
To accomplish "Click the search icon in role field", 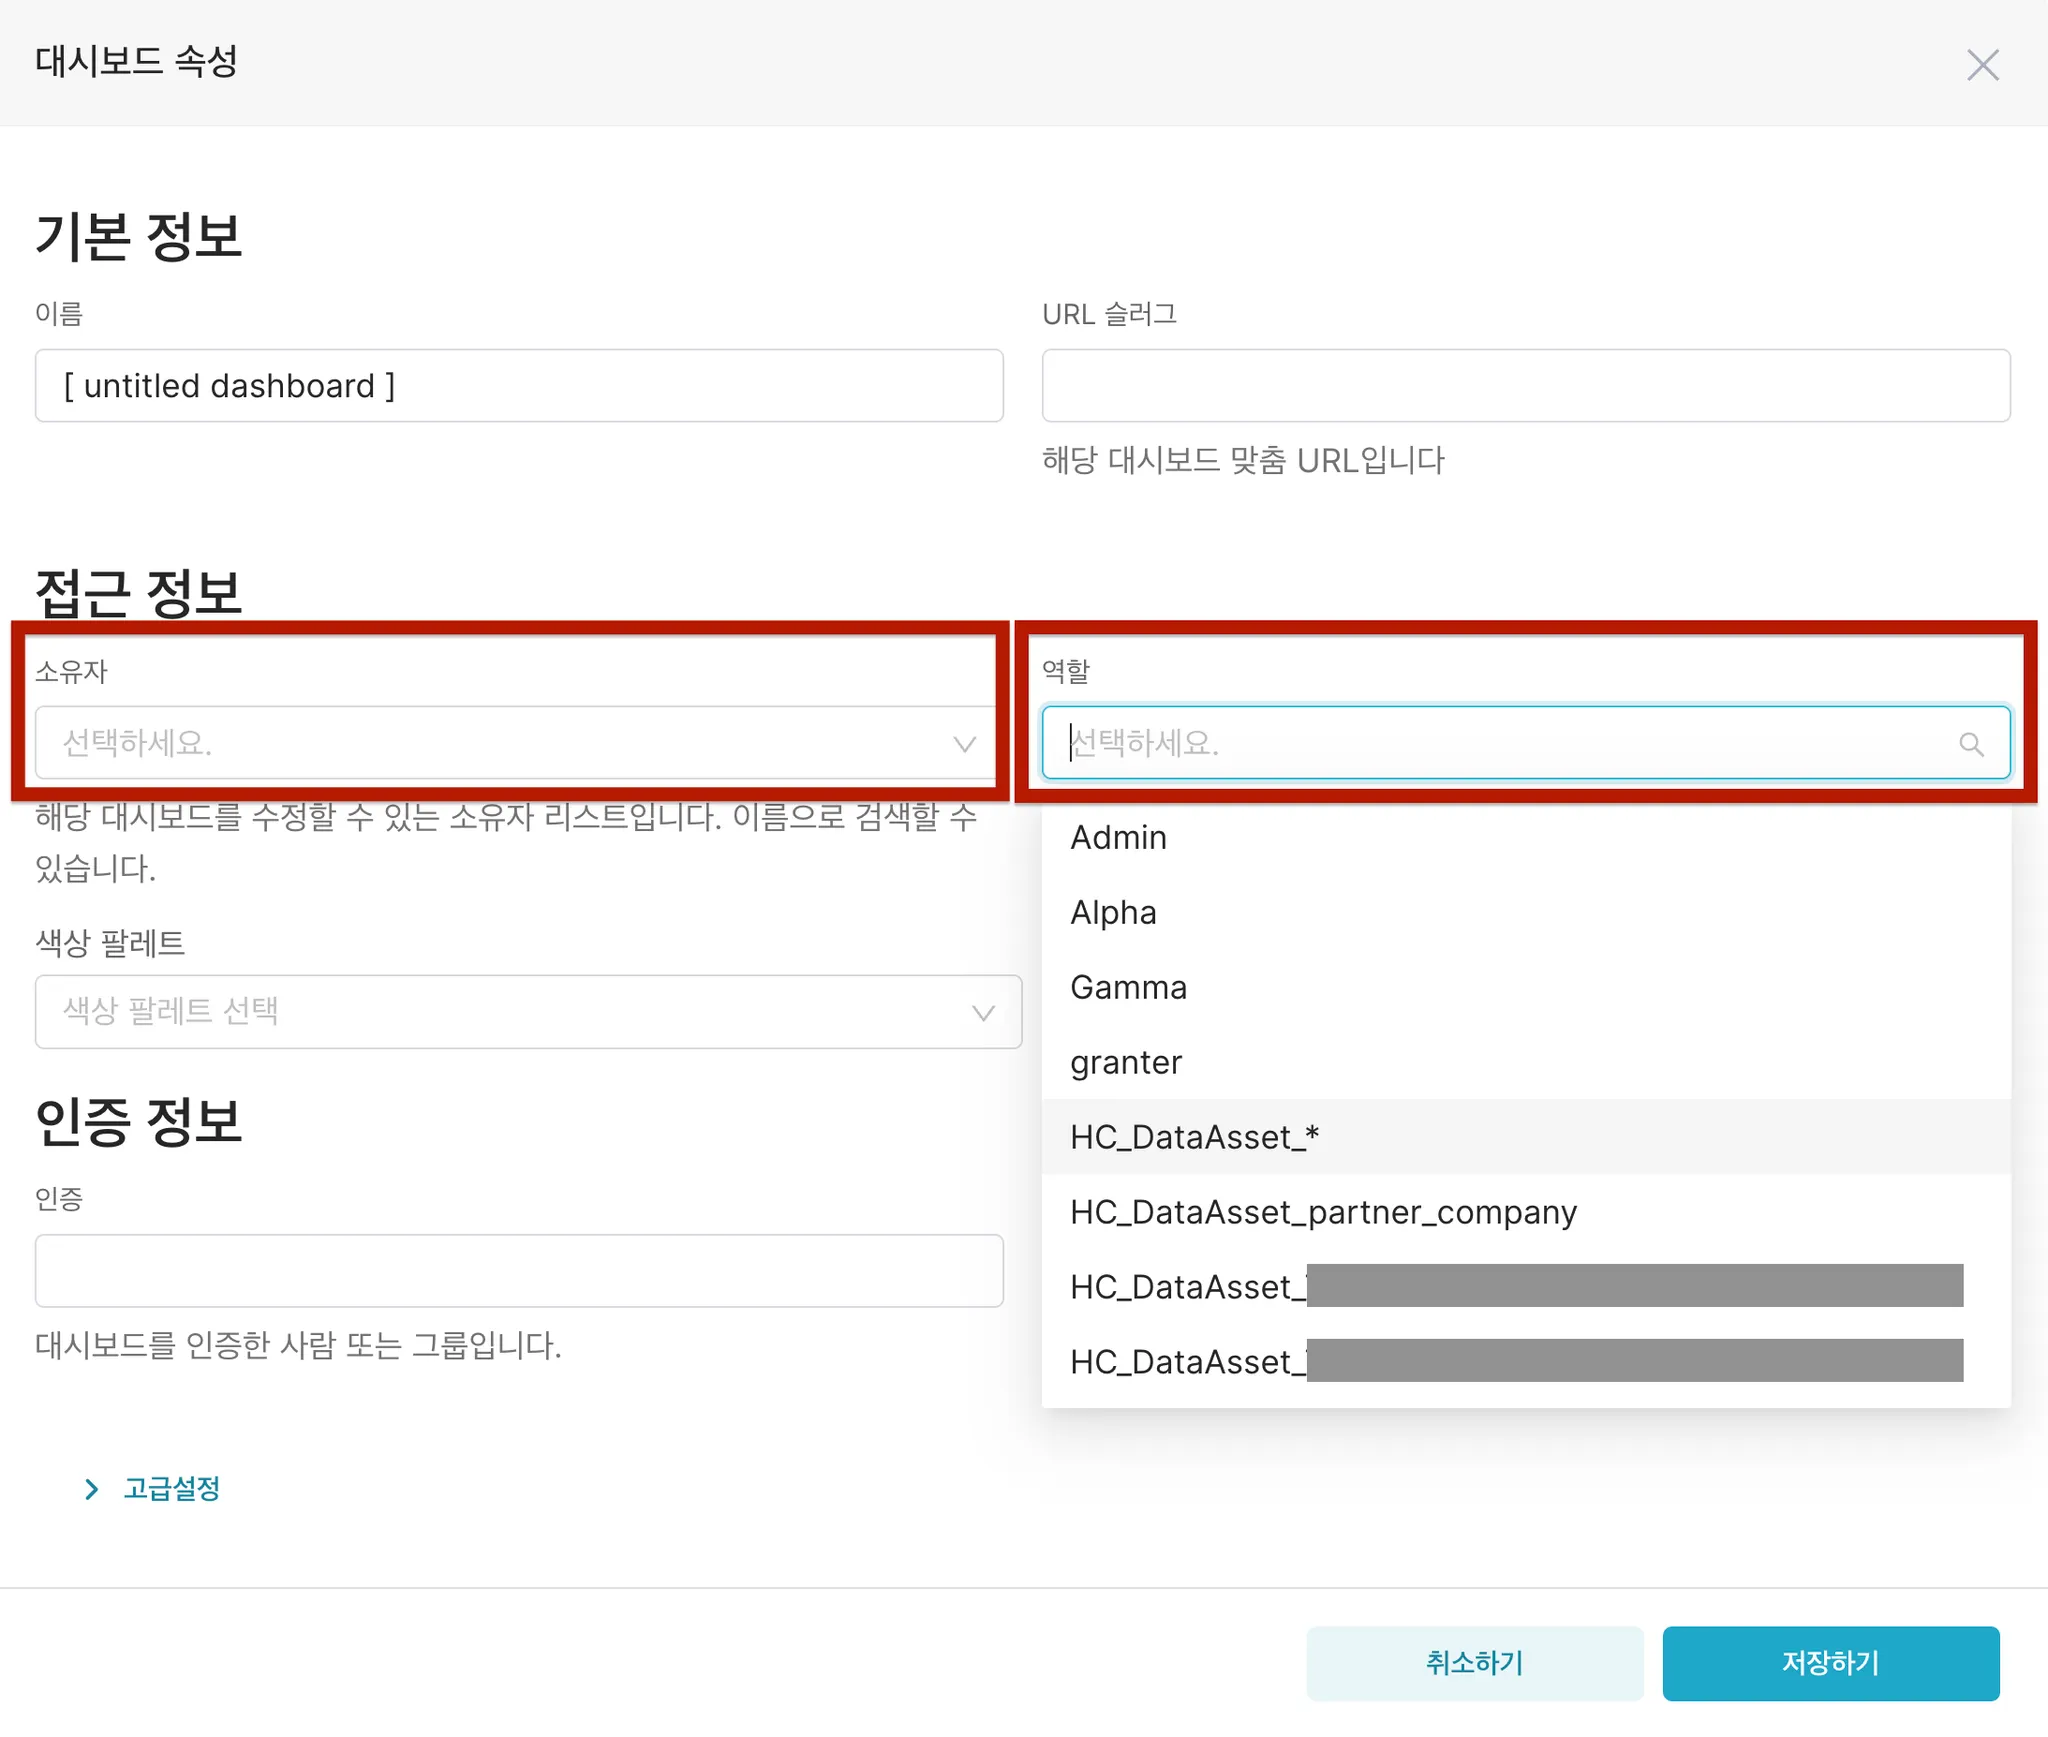I will point(1970,744).
